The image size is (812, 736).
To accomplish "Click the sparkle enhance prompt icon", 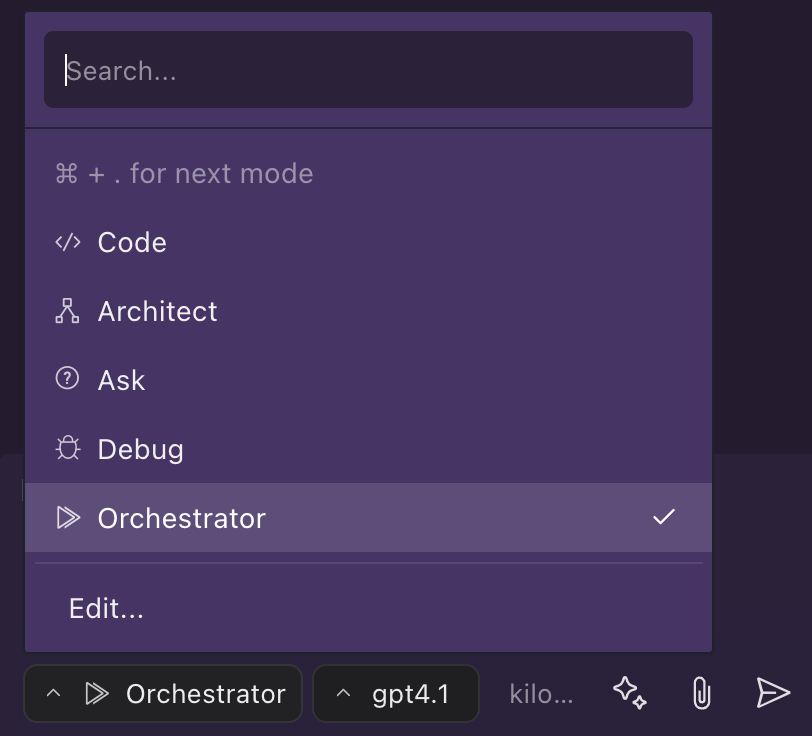I will pos(630,693).
